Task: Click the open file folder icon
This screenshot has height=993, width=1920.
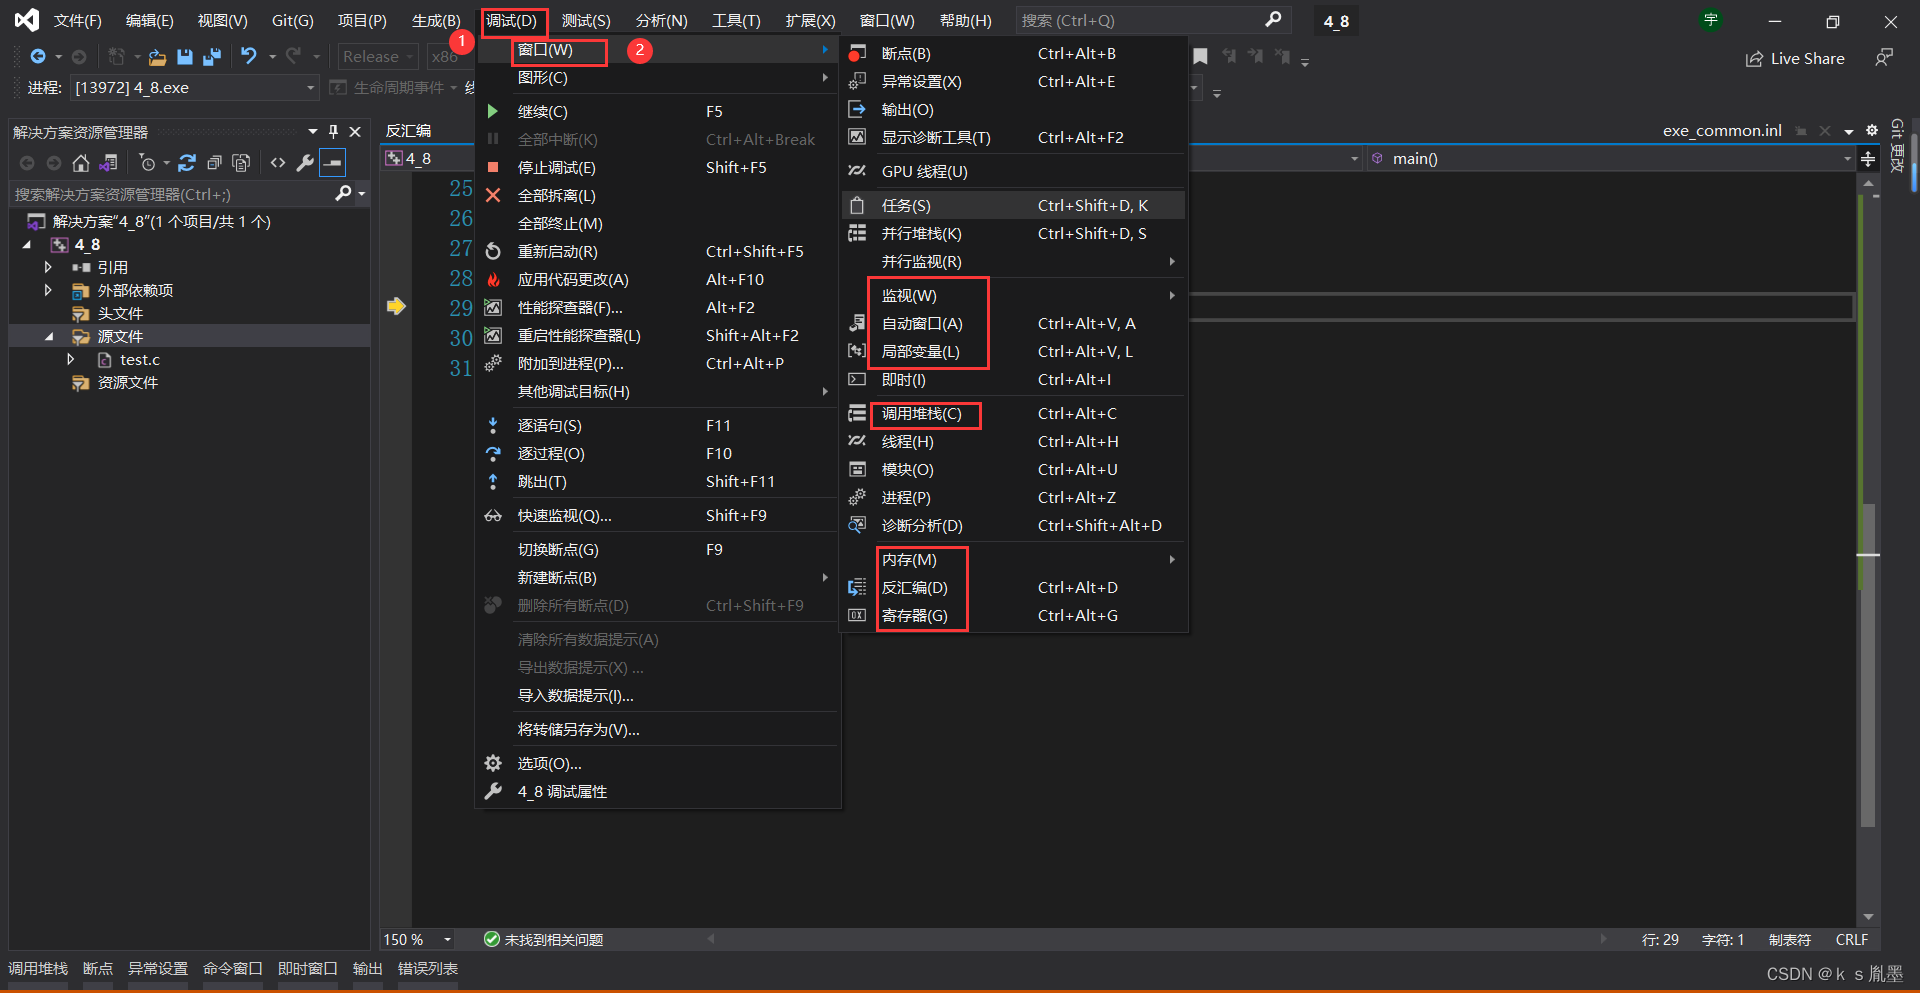Action: 157,57
